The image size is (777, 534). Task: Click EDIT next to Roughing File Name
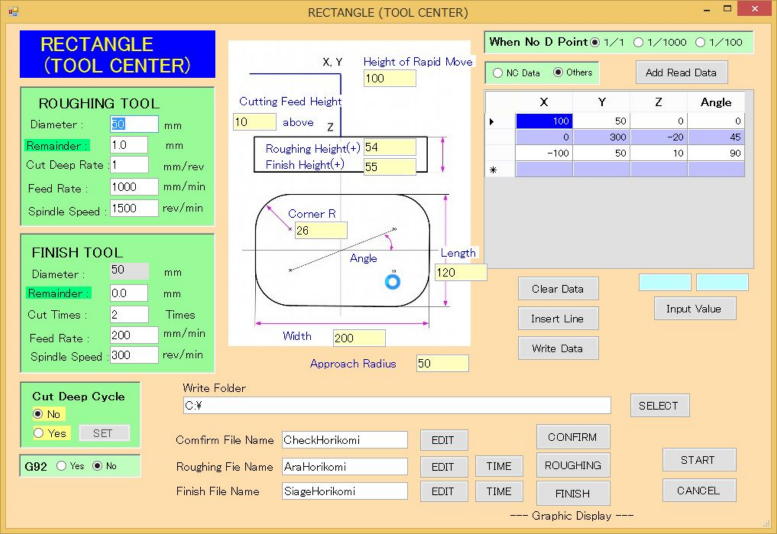[443, 467]
